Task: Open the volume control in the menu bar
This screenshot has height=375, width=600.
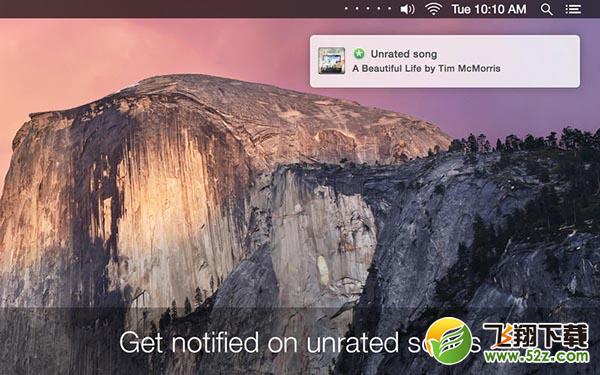Action: (x=407, y=9)
